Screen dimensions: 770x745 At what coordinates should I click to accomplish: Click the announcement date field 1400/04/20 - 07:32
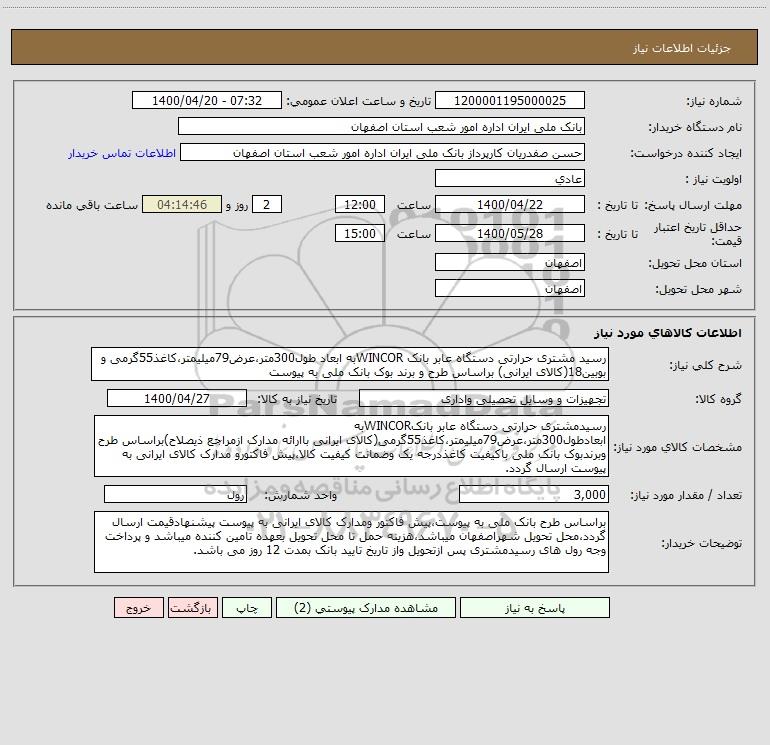coord(207,100)
